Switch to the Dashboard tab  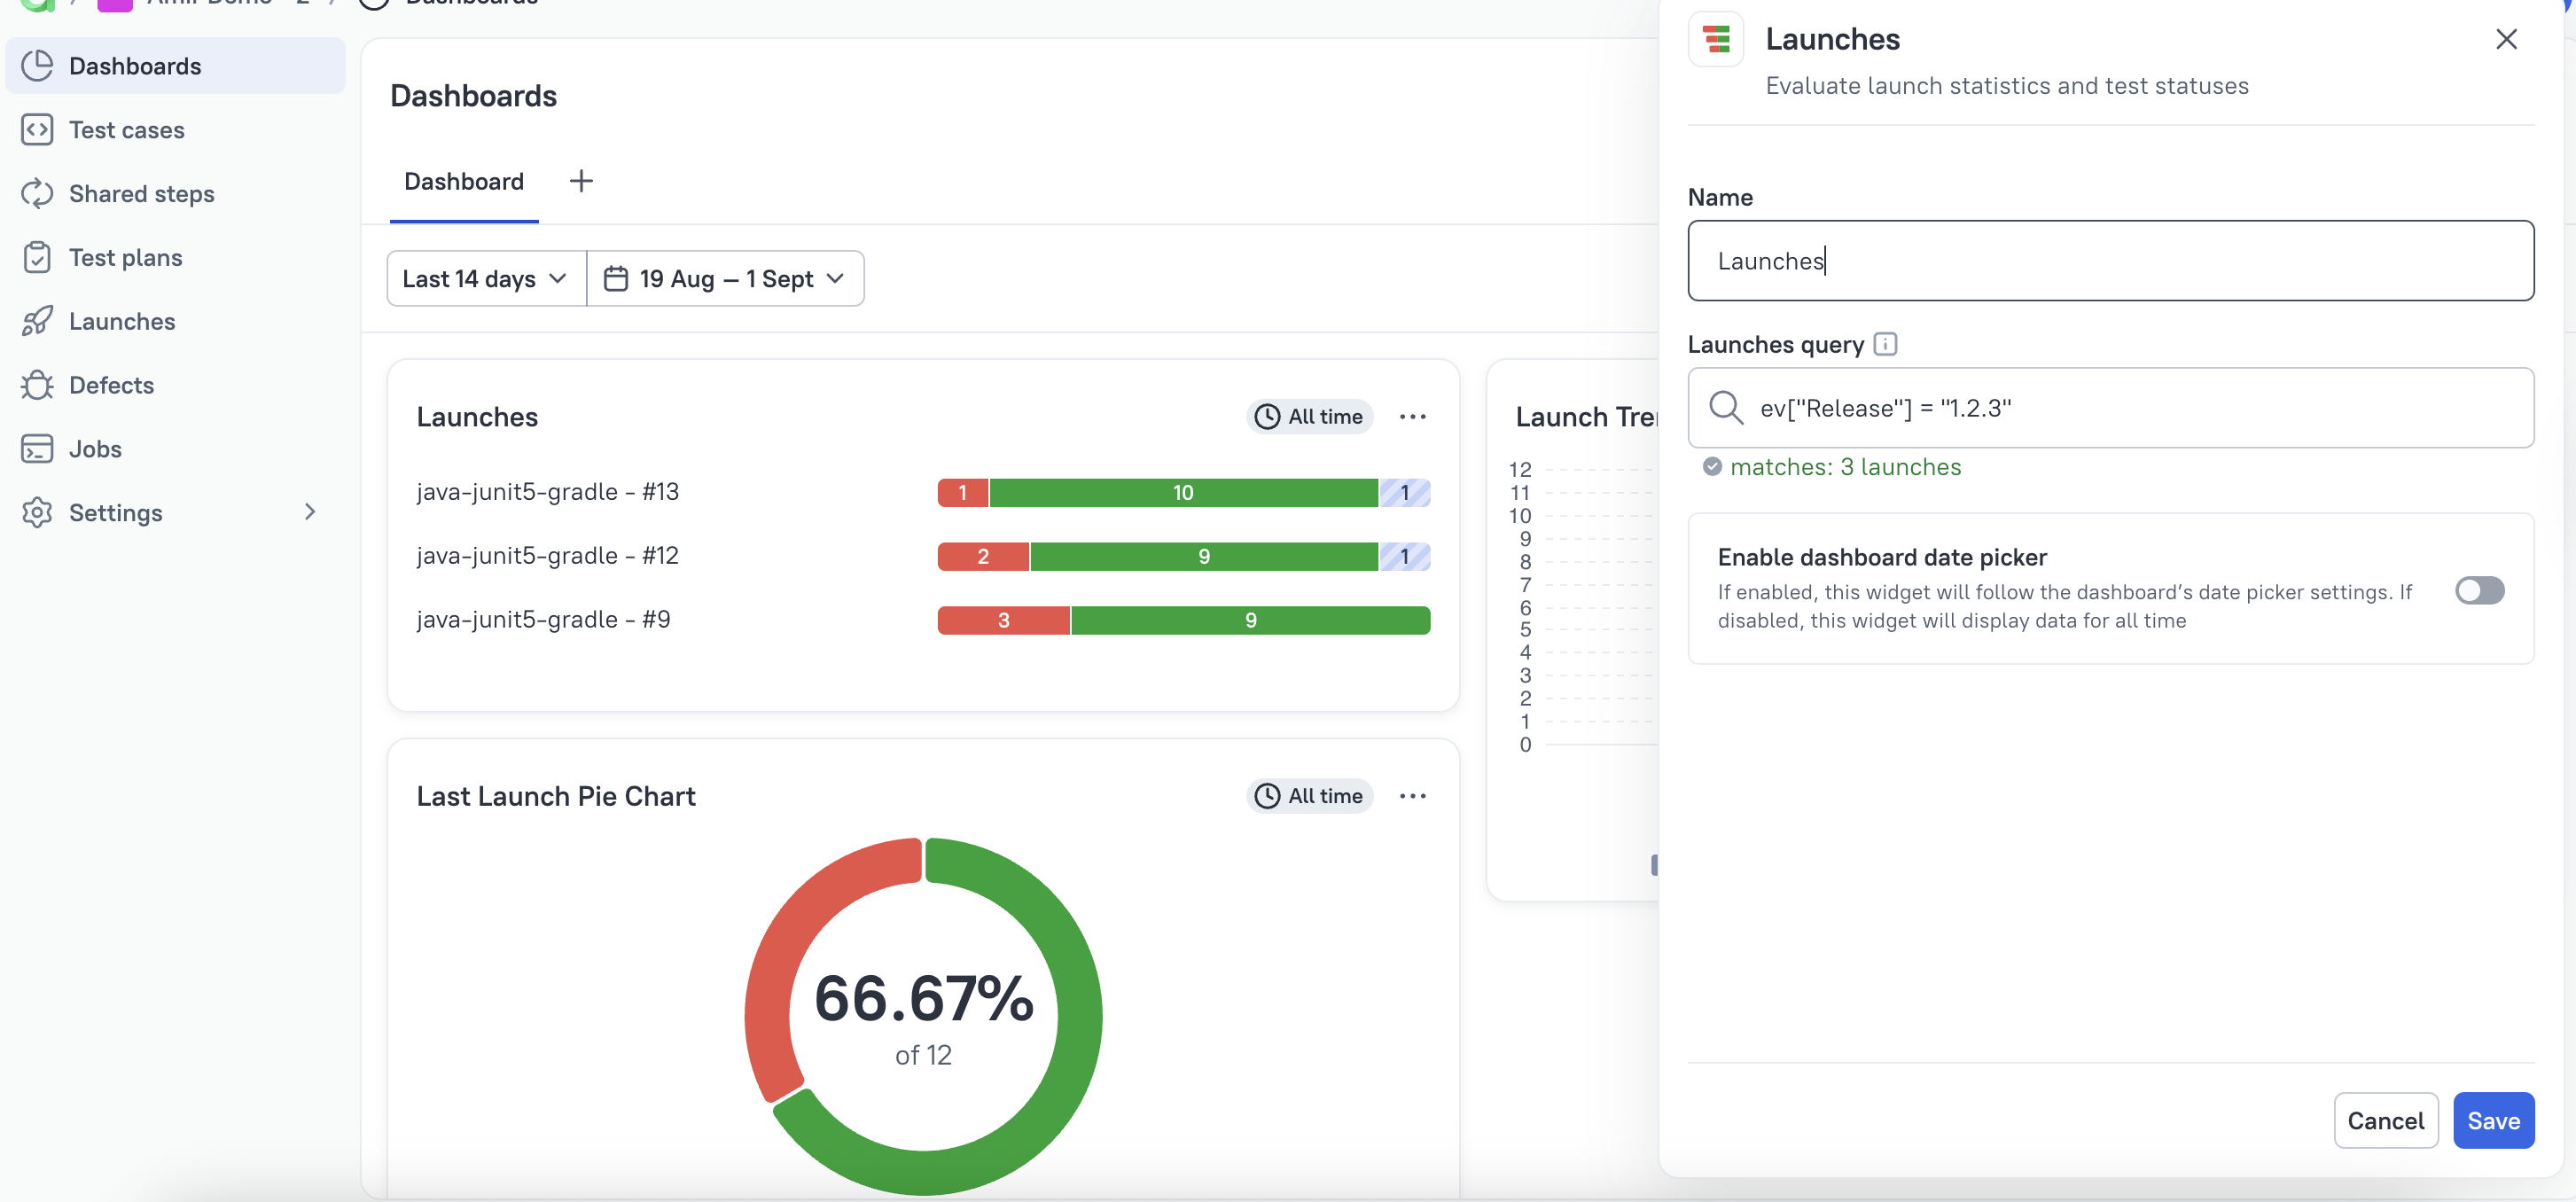[463, 181]
